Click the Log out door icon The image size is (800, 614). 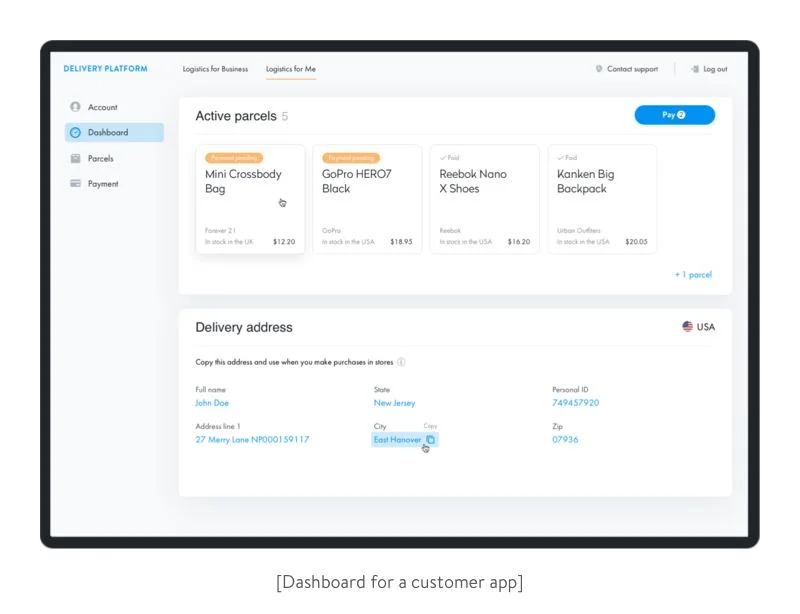pos(695,69)
